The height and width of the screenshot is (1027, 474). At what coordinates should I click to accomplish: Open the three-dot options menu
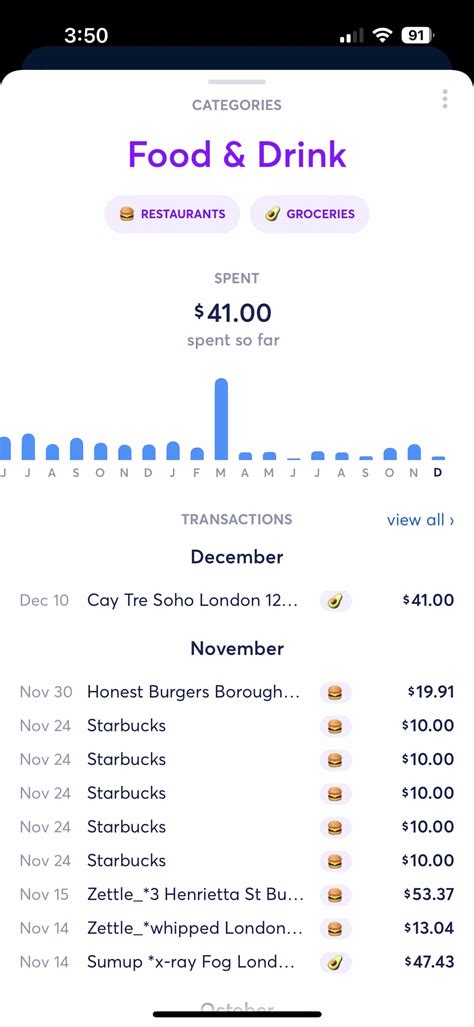445,99
